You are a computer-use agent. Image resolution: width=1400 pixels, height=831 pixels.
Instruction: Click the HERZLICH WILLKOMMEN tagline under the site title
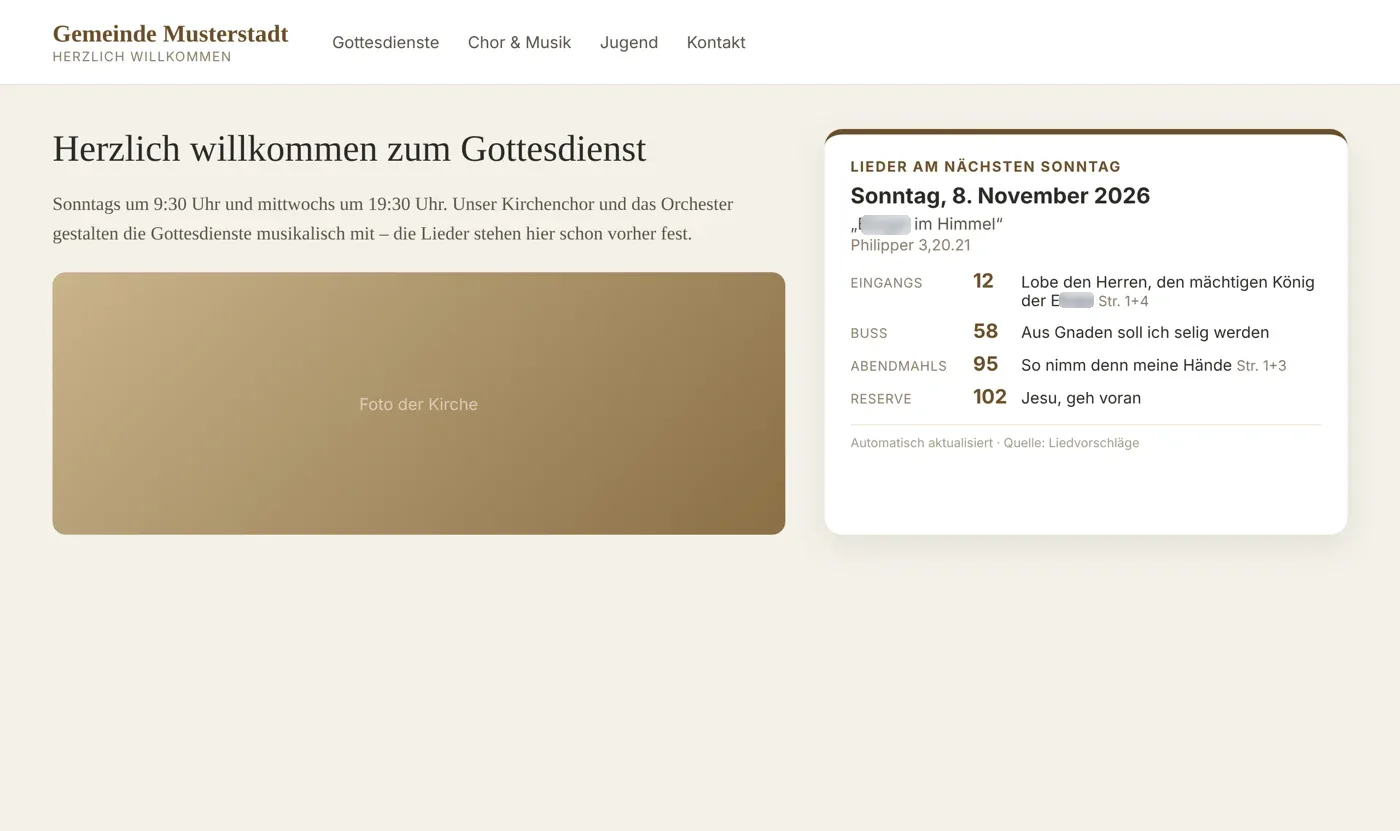pos(142,57)
